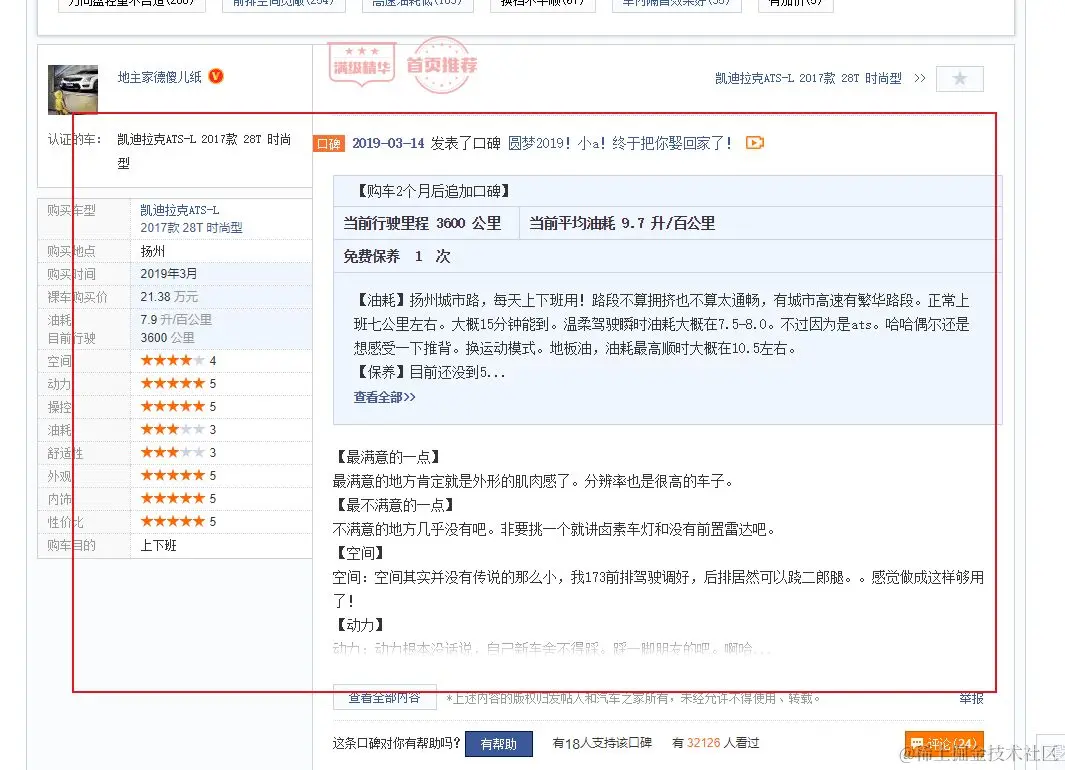Click the video icon after review title
The width and height of the screenshot is (1065, 770).
click(755, 143)
